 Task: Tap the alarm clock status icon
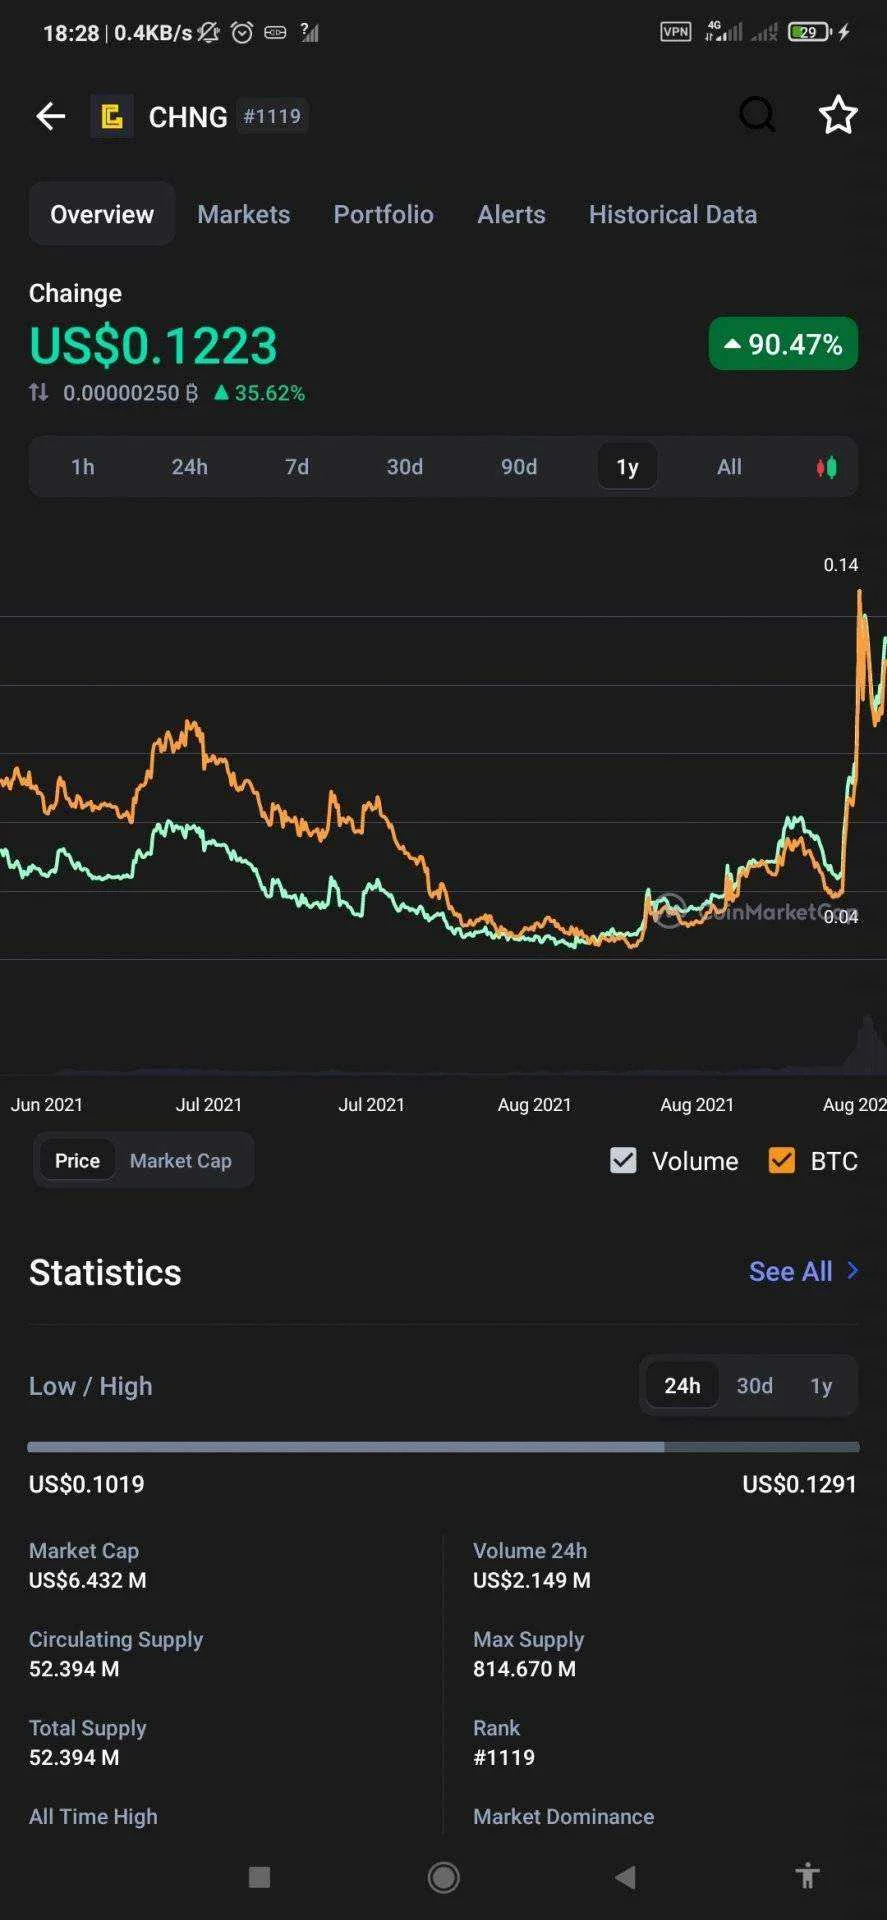242,33
